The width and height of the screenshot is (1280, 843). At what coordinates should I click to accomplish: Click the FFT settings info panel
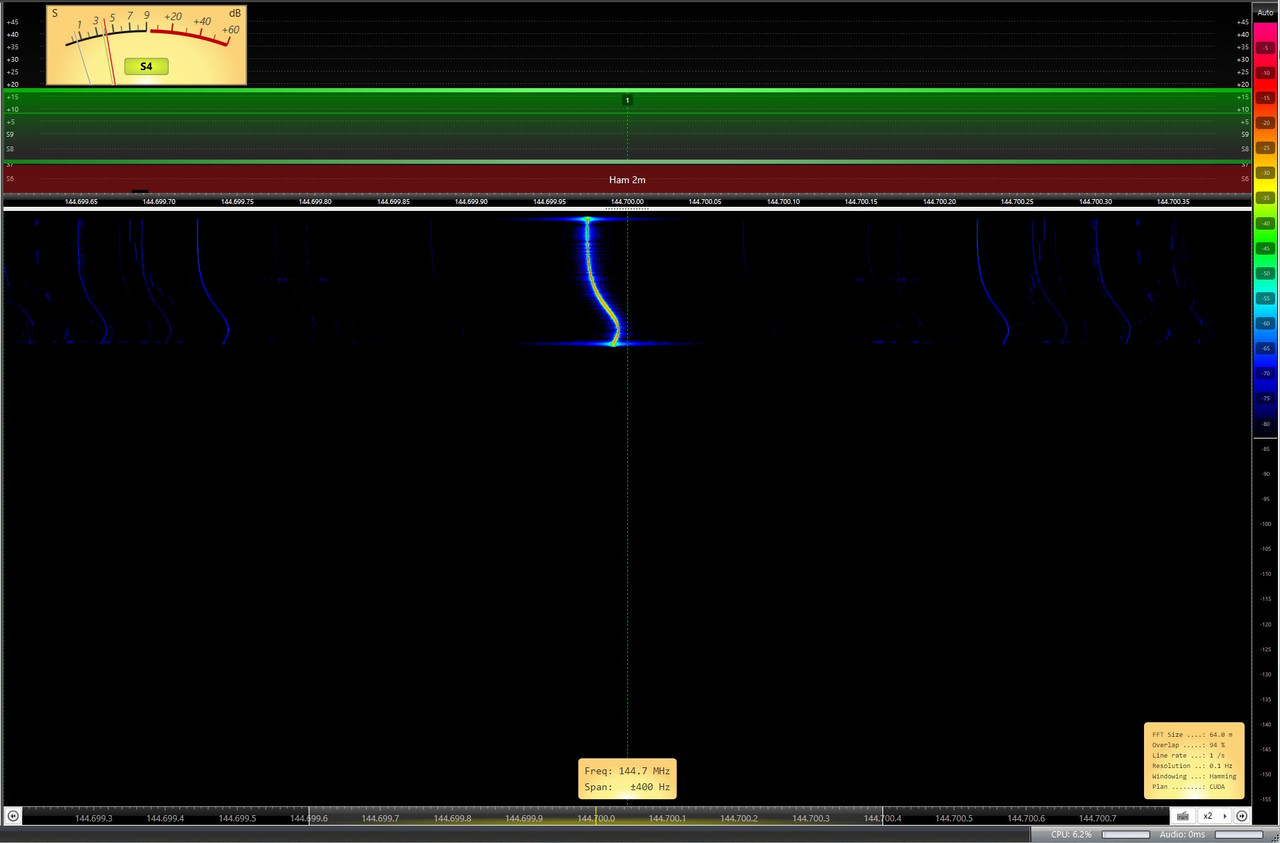[x=1194, y=760]
